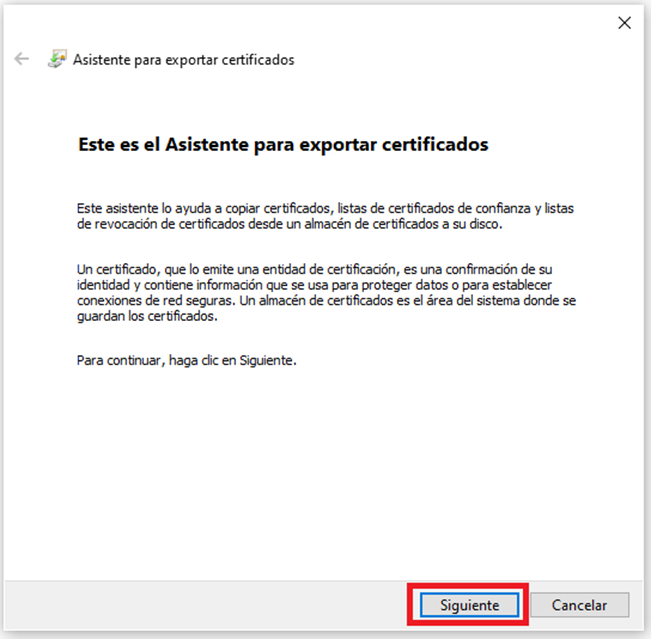Select the title text 'Asistente para exportar certificados'

[184, 60]
